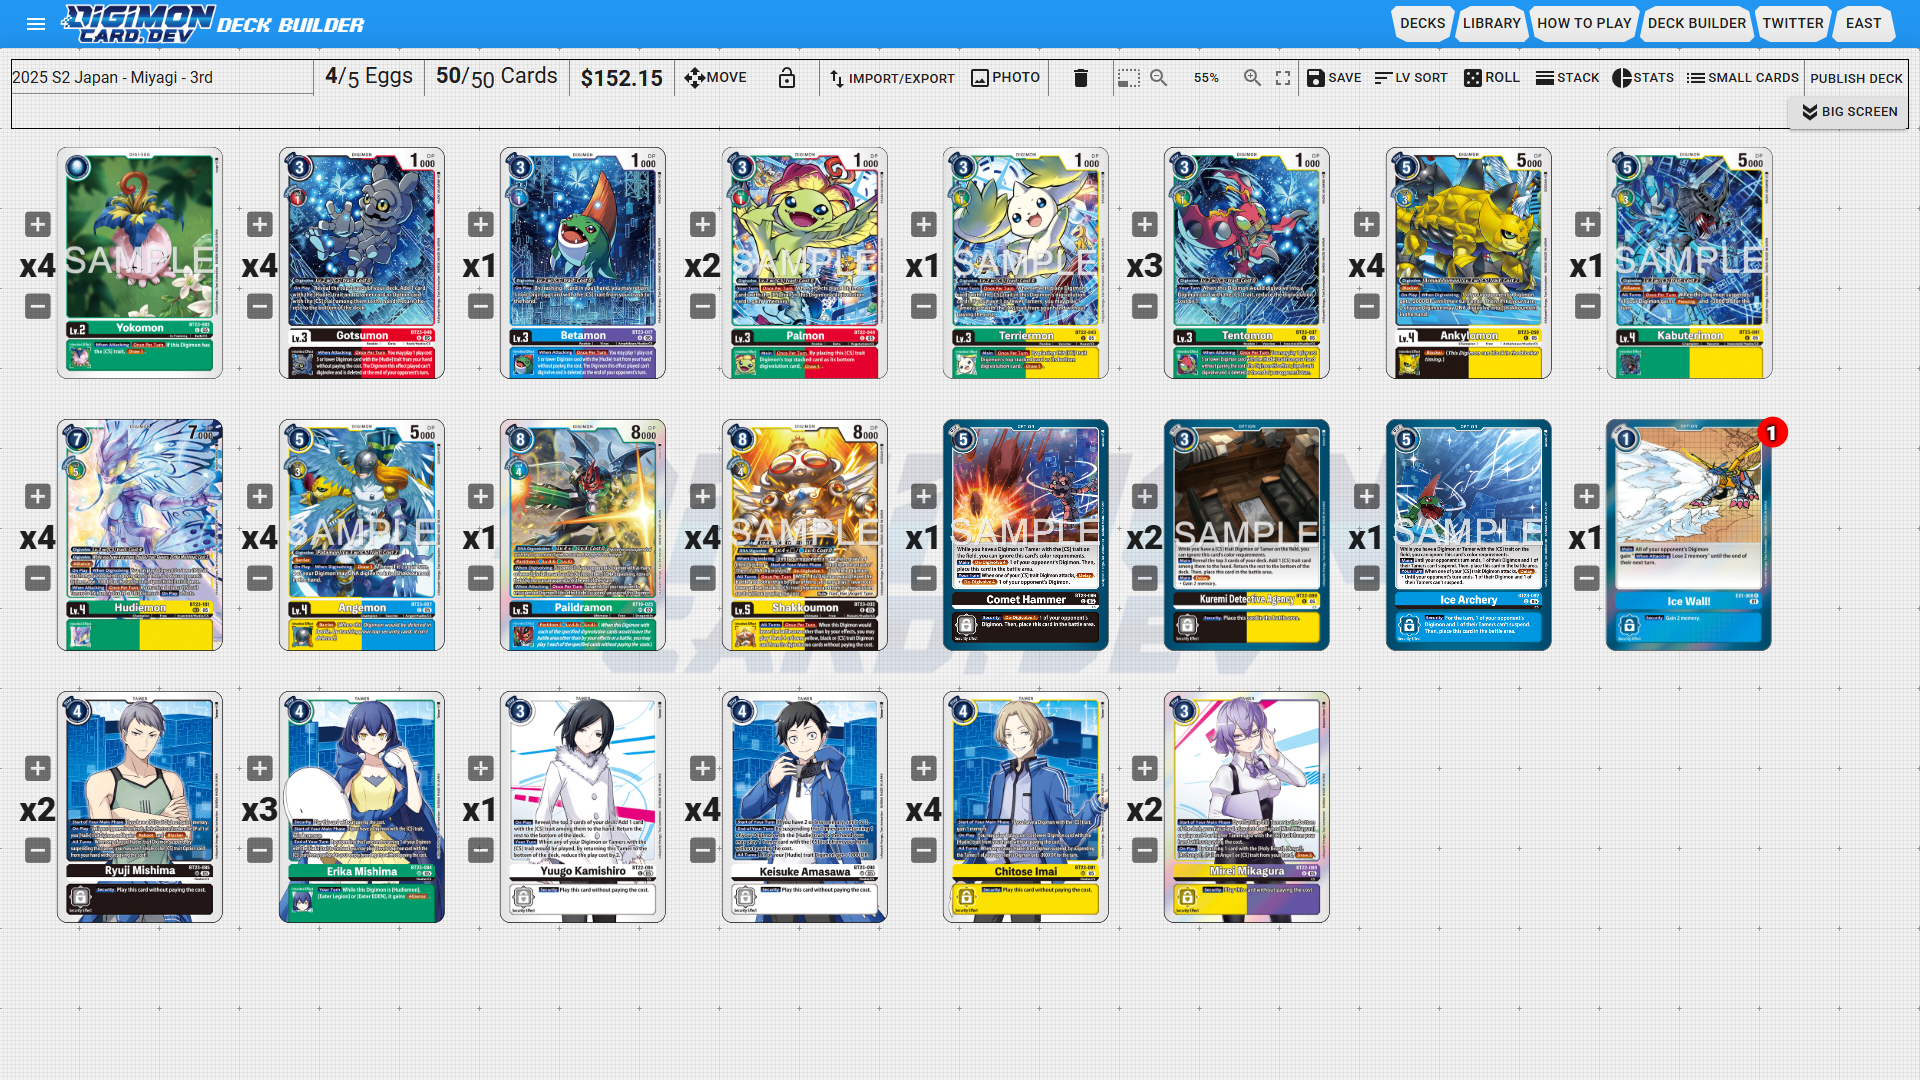Click the zoom out magnifier icon
The height and width of the screenshot is (1080, 1920).
pos(1159,78)
